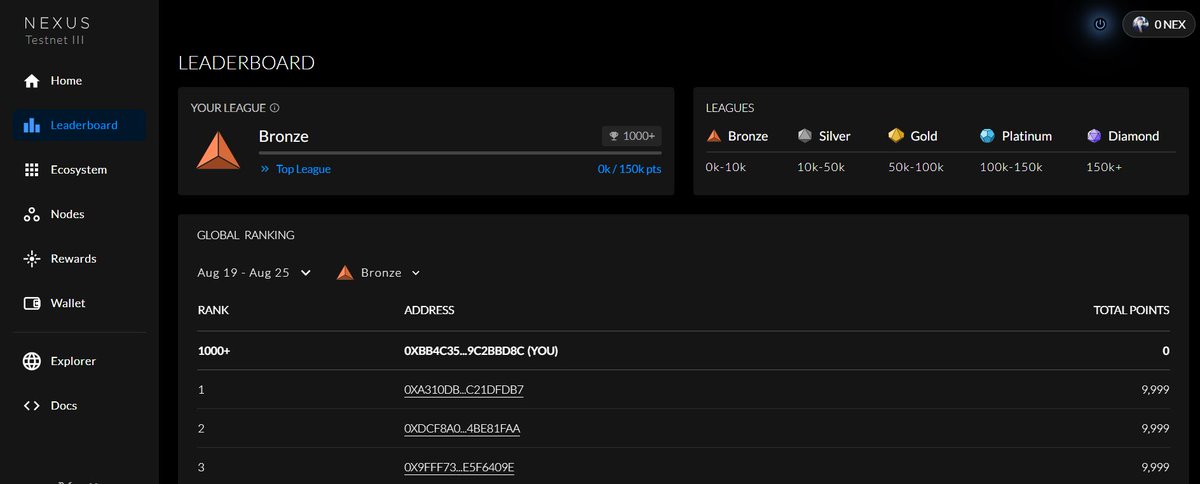The image size is (1200, 484).
Task: Click the Bronze triangle icon in Leagues panel
Action: tap(713, 136)
